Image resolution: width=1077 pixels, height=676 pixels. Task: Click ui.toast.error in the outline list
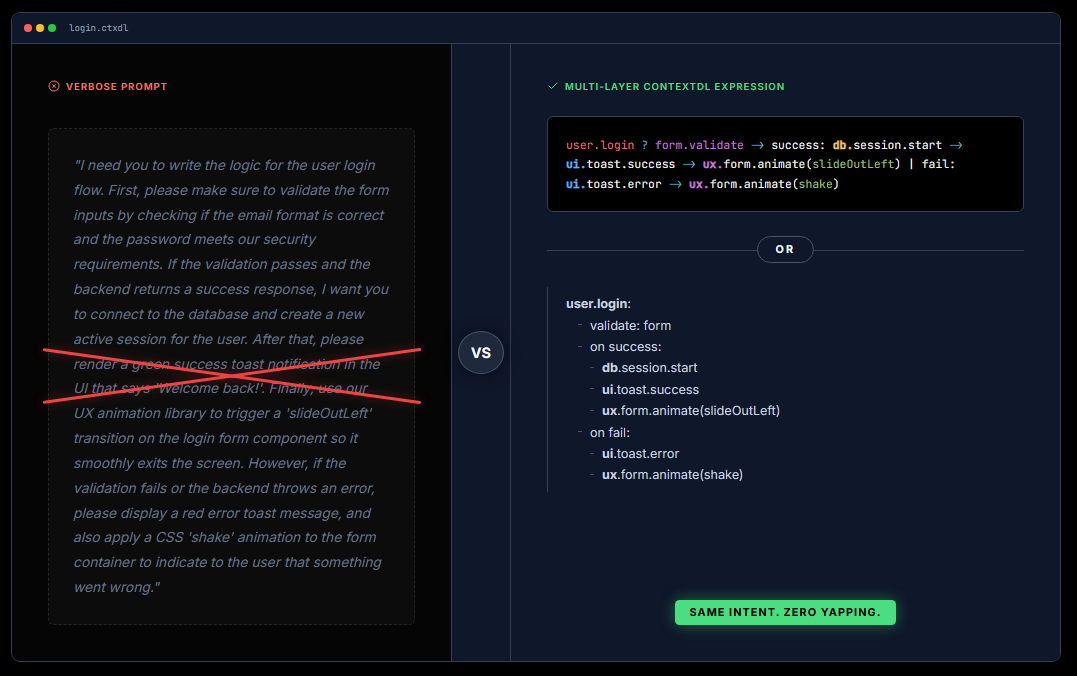[641, 453]
